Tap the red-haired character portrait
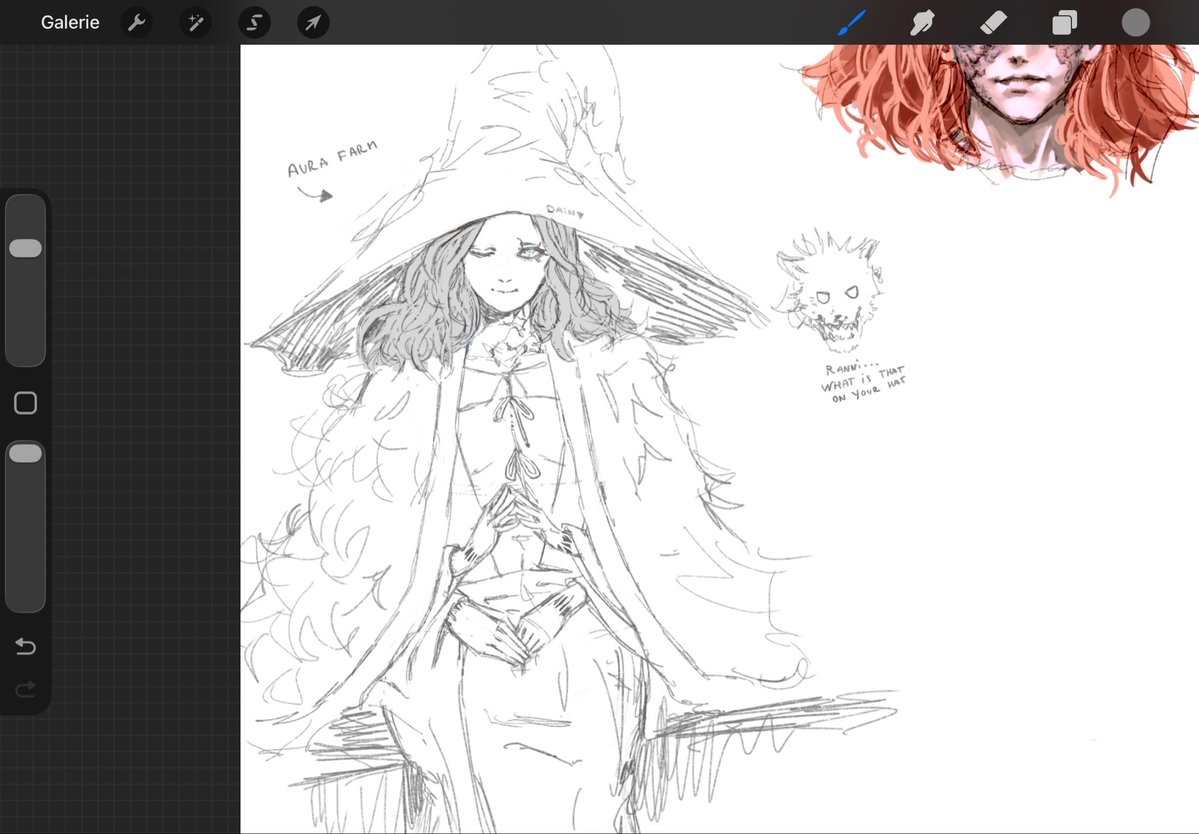This screenshot has height=834, width=1199. pyautogui.click(x=999, y=115)
